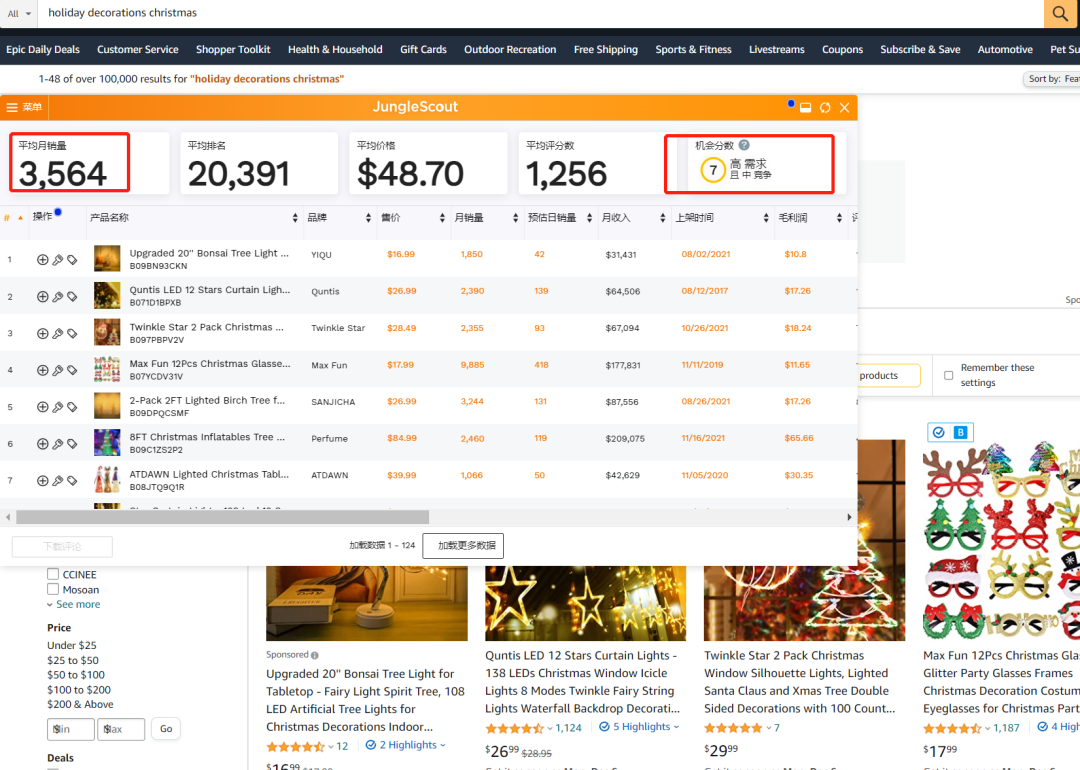Click the left arrow of JungleScout scrollbar
The image size is (1080, 770).
point(8,517)
